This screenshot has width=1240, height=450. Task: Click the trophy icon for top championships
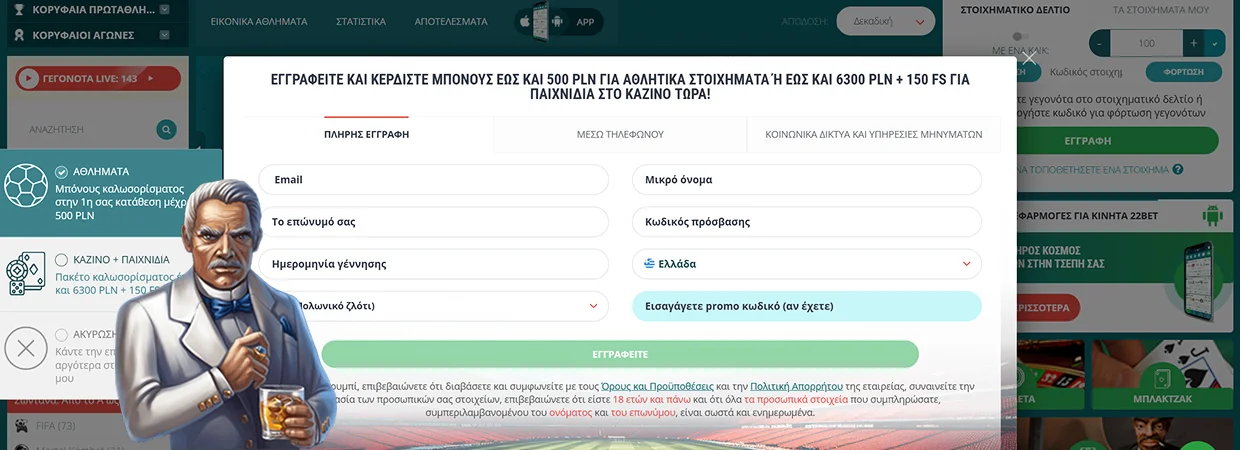tap(18, 10)
